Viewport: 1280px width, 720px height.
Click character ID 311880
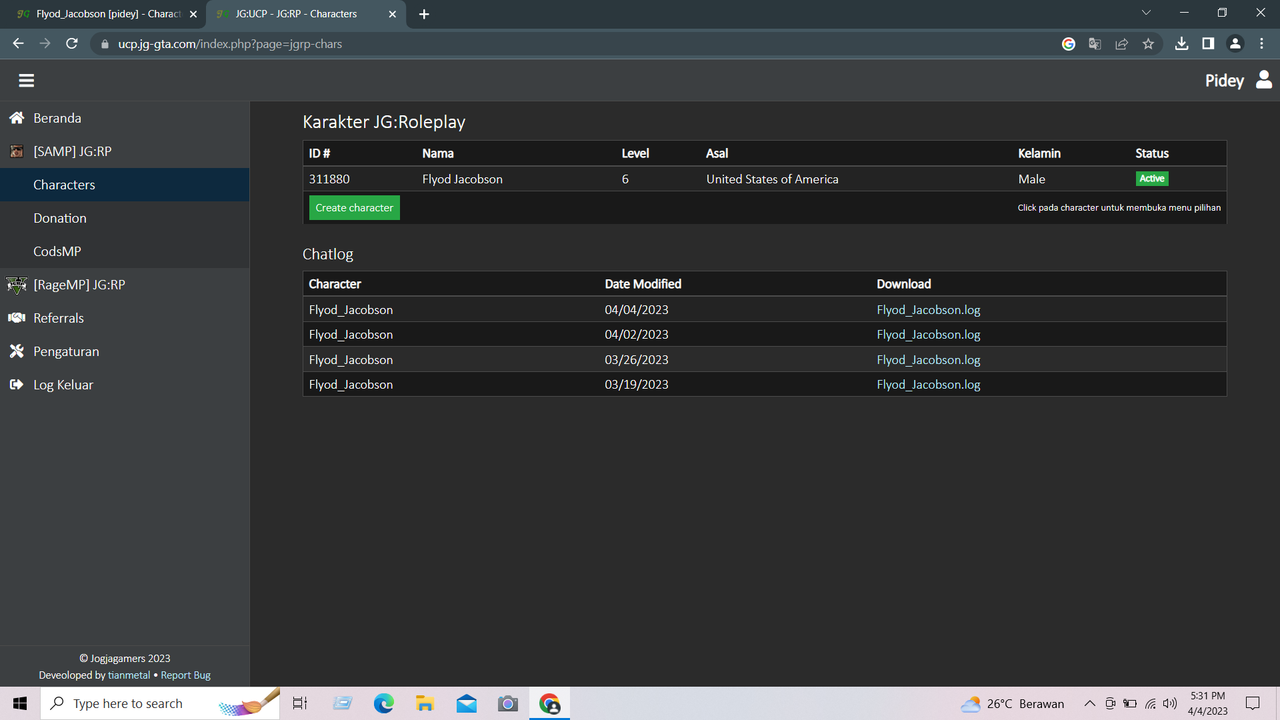329,179
